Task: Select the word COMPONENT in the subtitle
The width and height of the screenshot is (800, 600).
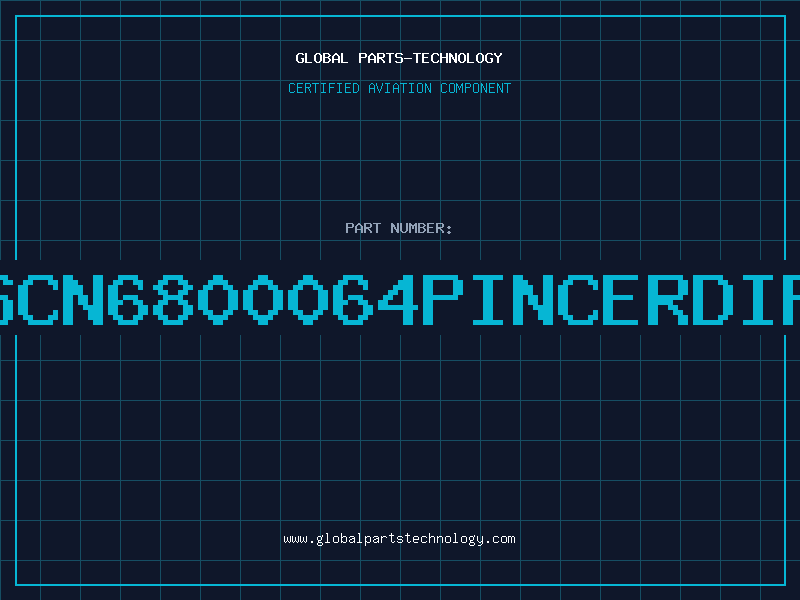Action: coord(476,88)
